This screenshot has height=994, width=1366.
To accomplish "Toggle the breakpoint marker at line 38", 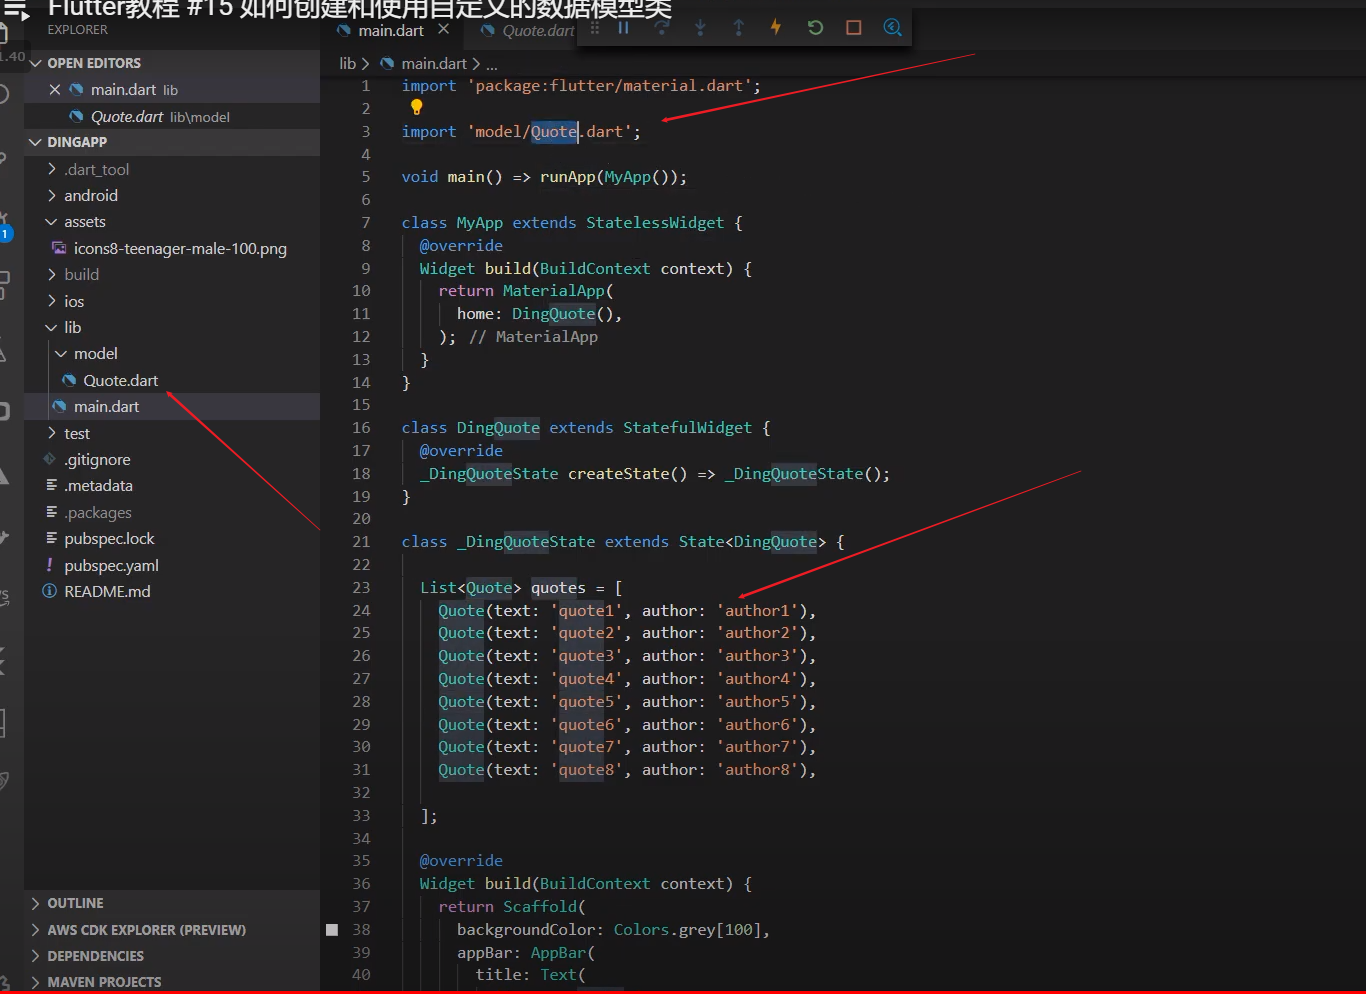I will click(332, 930).
